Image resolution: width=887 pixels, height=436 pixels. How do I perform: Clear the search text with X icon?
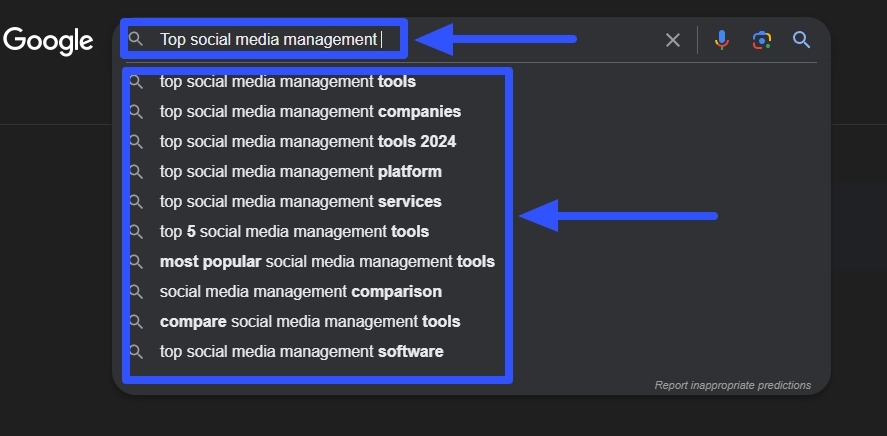pos(673,40)
